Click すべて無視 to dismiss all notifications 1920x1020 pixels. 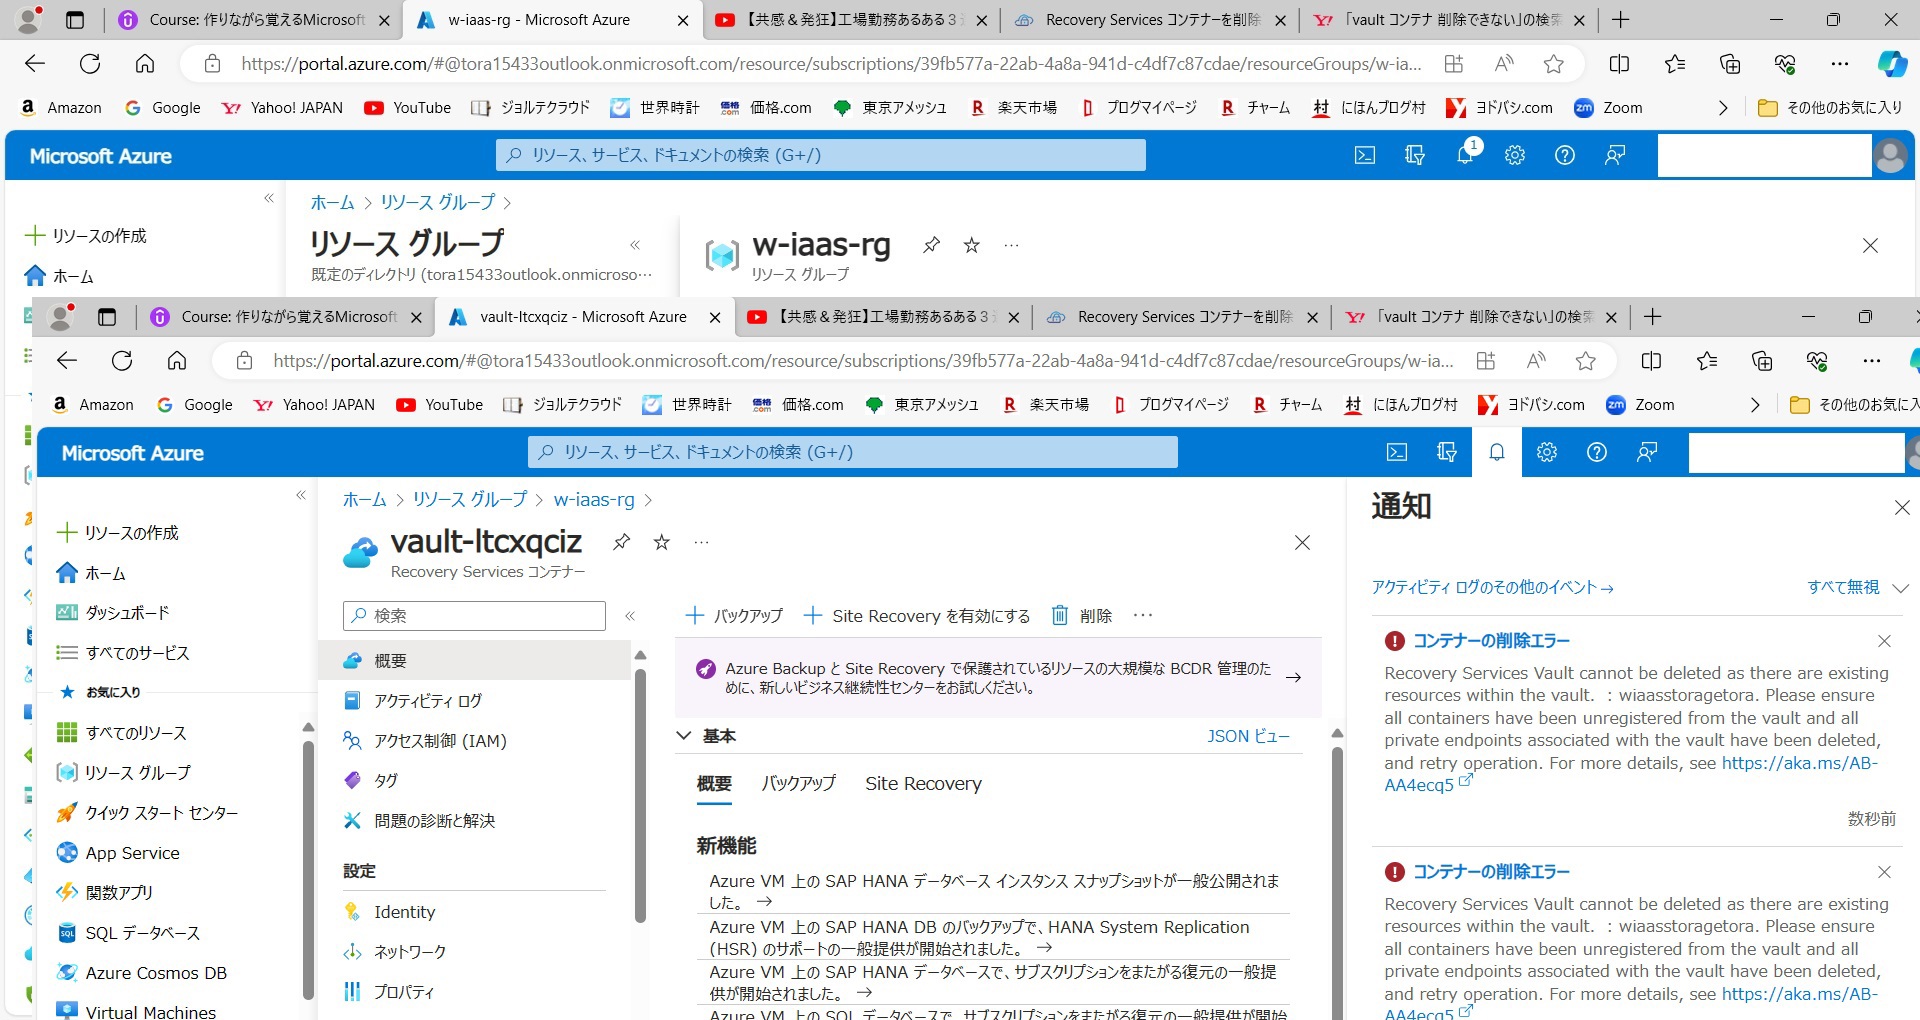pos(1843,588)
